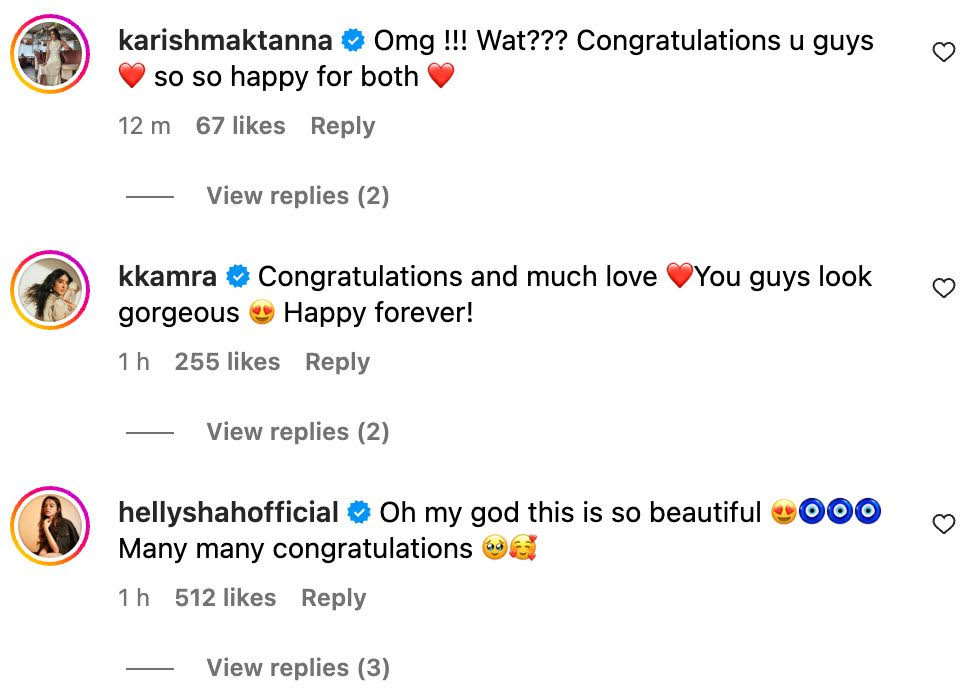Viewport: 976px width, 690px height.
Task: Reply to hellyshahofficial's comment
Action: [x=333, y=598]
